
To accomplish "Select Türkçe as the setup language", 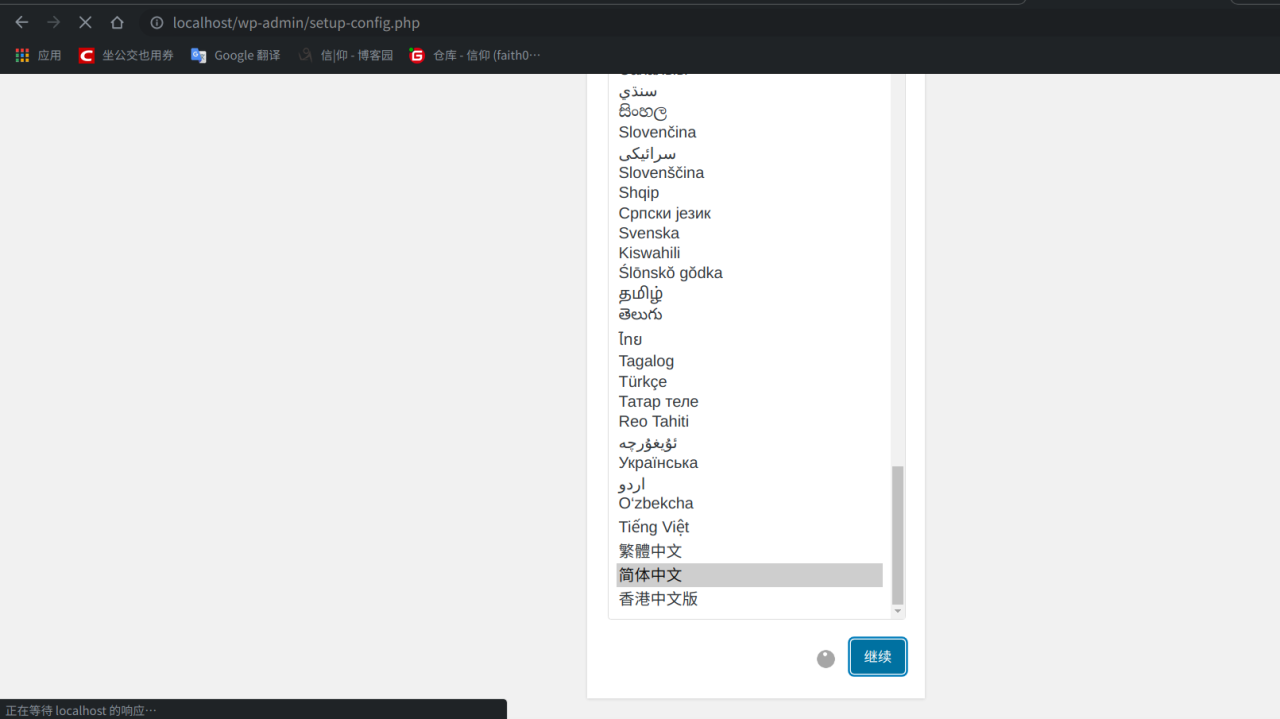I will pos(643,381).
